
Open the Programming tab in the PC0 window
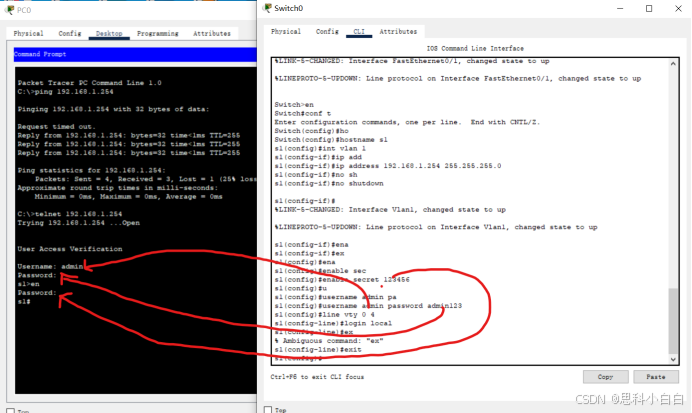tap(158, 34)
